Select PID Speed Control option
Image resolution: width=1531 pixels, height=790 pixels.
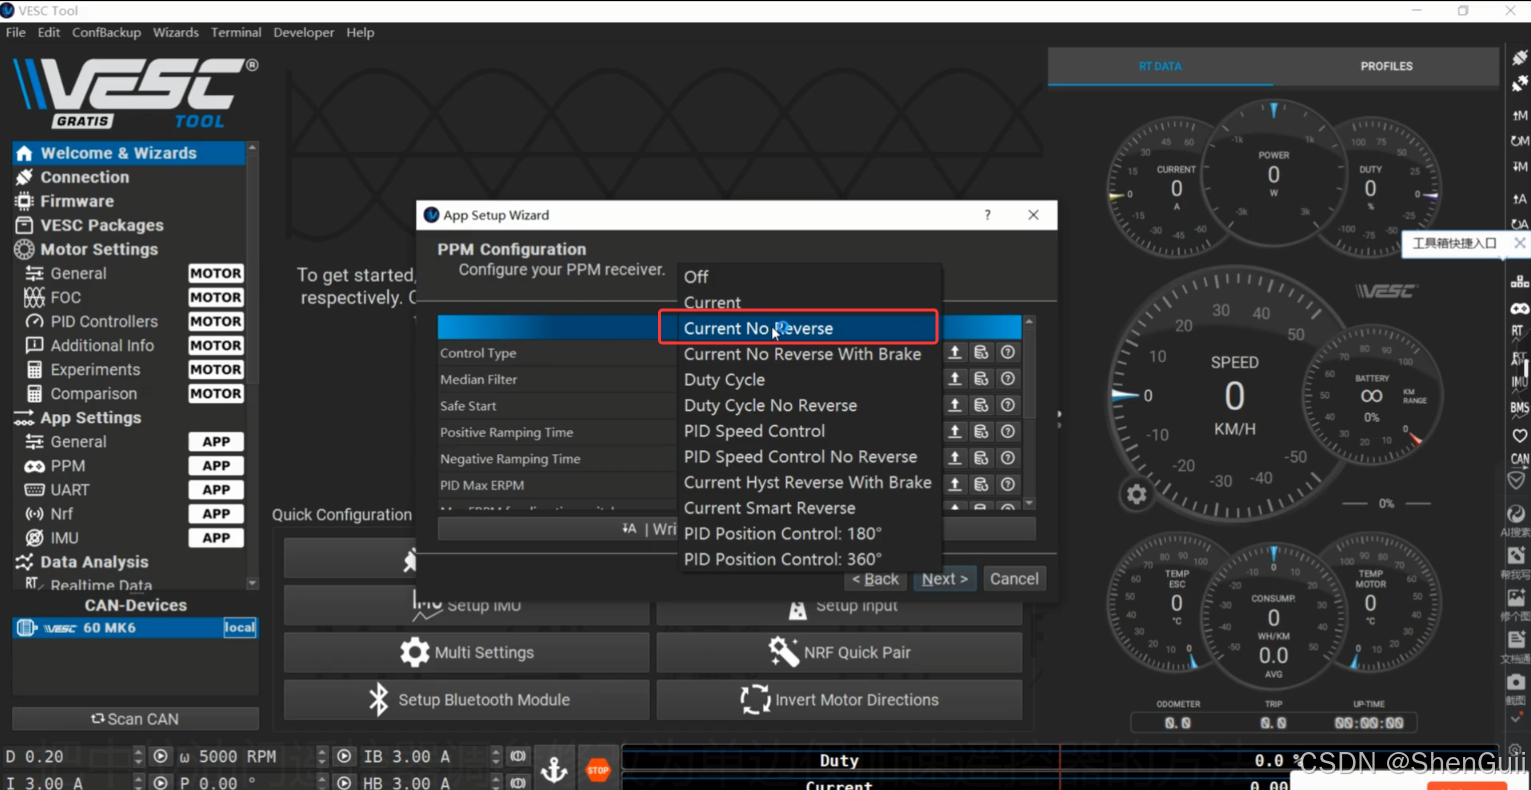coord(754,431)
